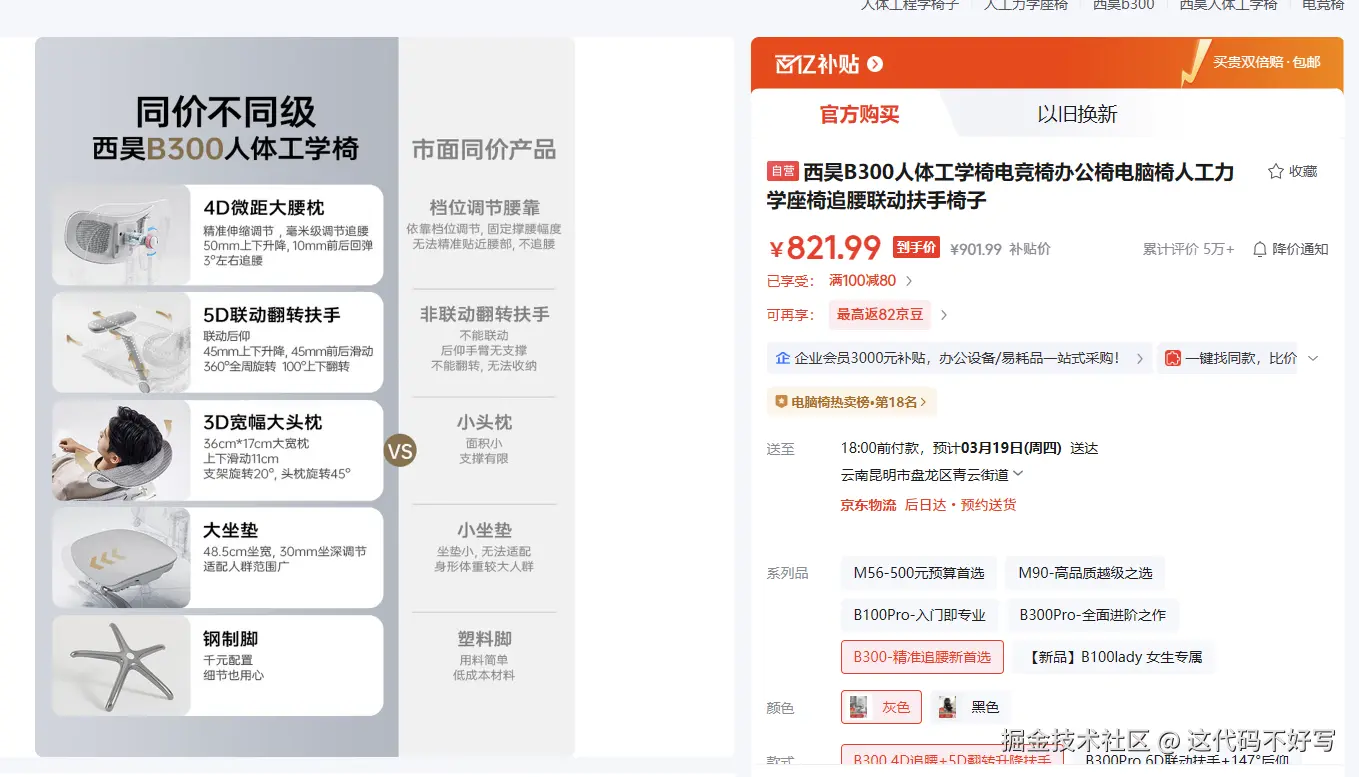Open 电竞椅 in the top navigation

point(1322,5)
